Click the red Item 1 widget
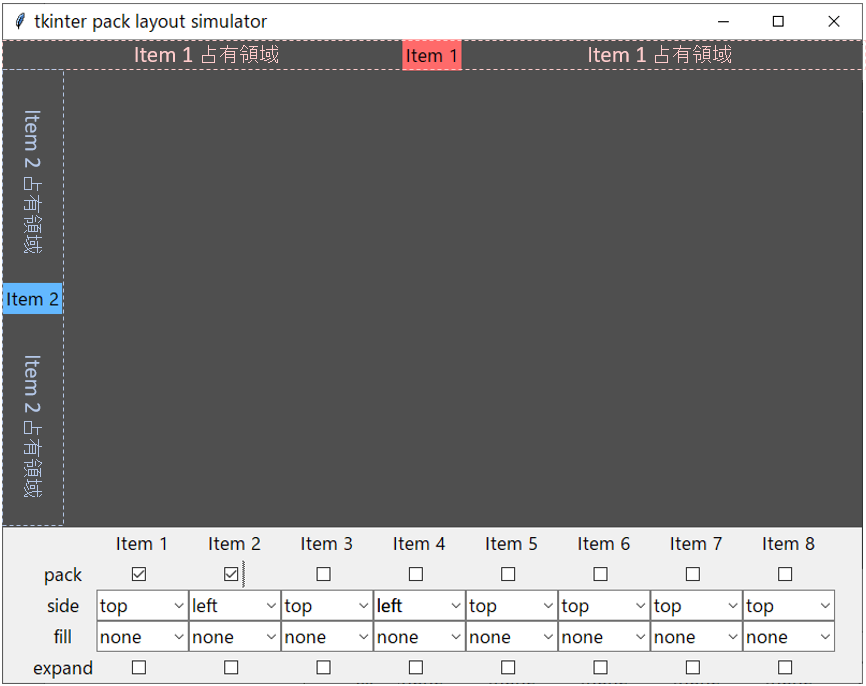The image size is (866, 686). click(x=431, y=55)
